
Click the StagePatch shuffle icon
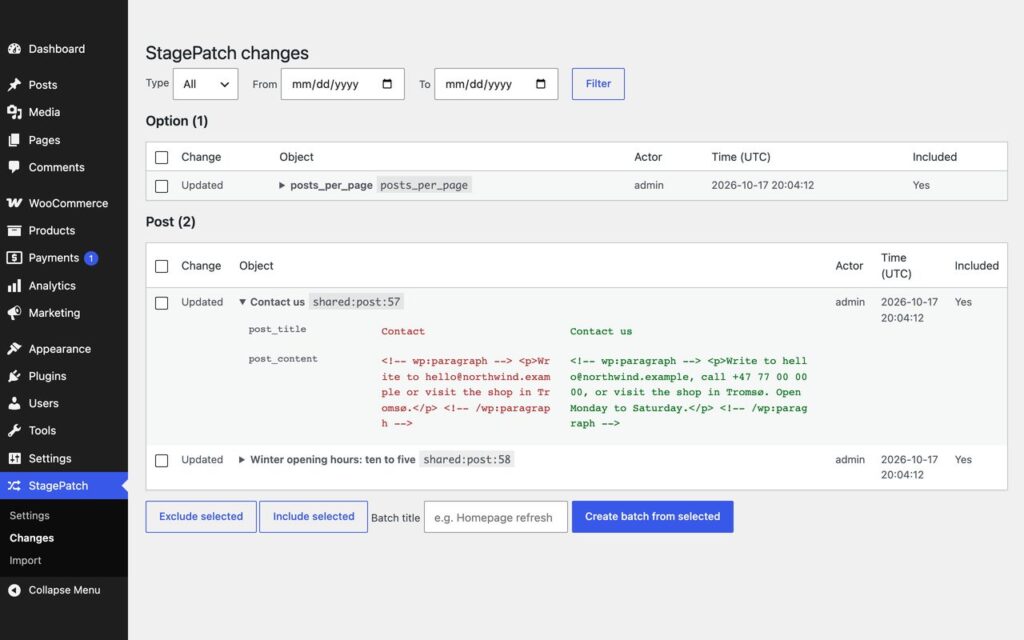point(14,486)
